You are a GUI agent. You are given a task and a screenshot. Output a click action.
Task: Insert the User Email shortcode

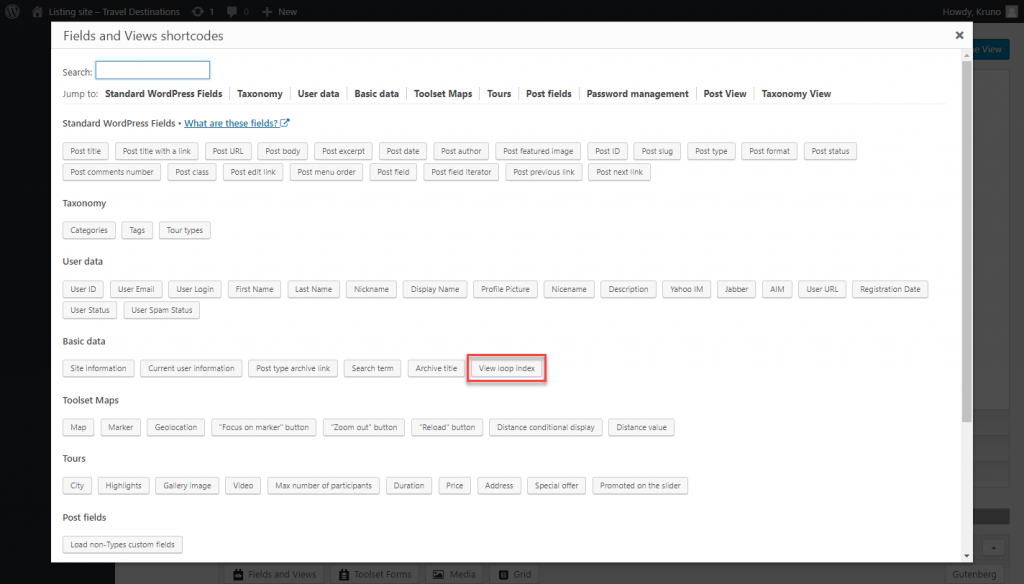point(136,289)
